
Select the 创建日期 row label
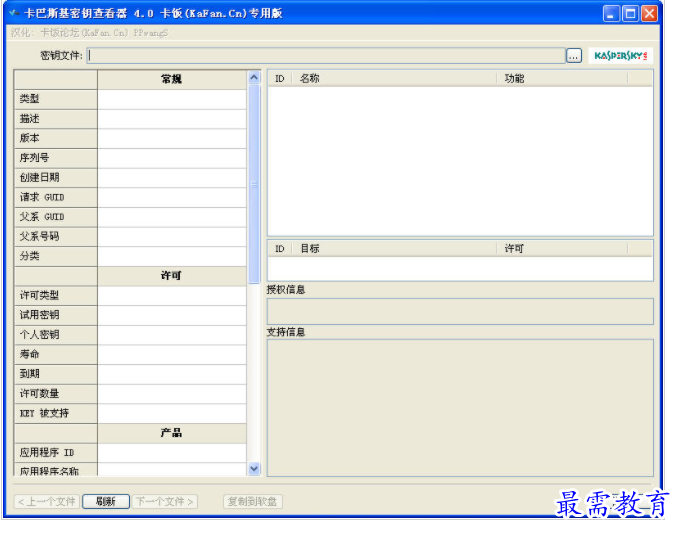56,178
